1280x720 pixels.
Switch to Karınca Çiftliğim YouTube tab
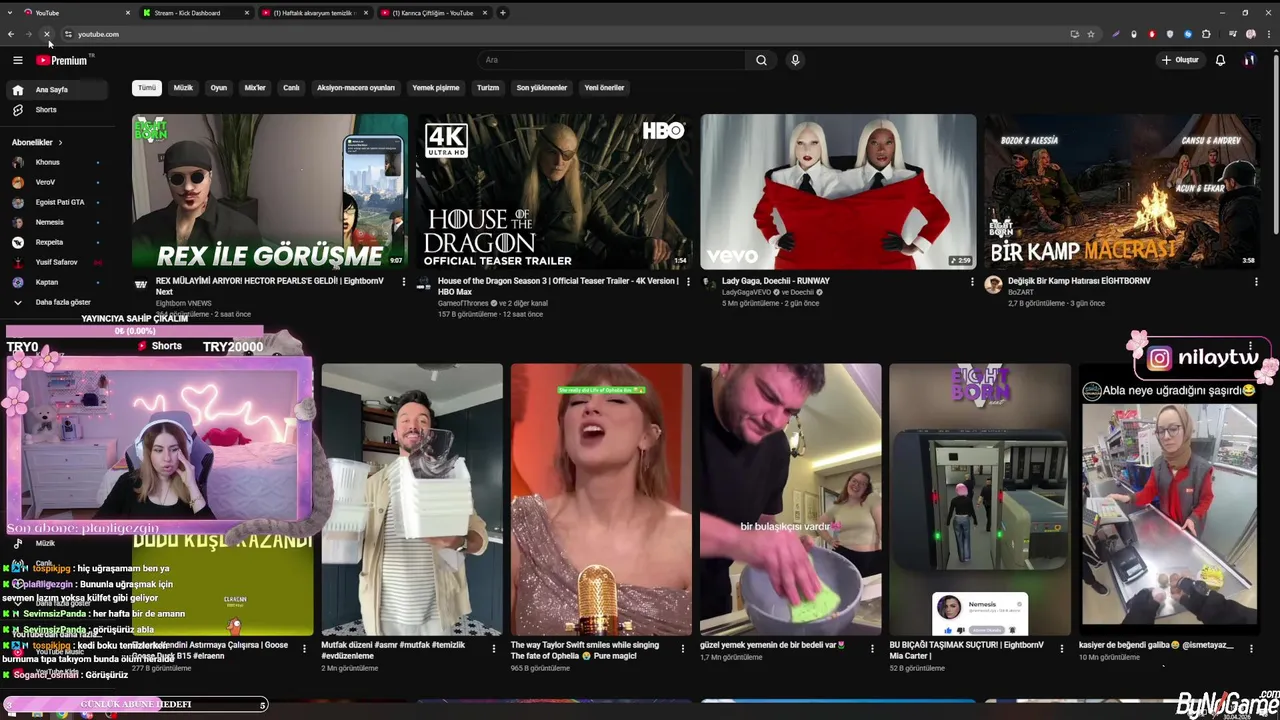point(433,13)
